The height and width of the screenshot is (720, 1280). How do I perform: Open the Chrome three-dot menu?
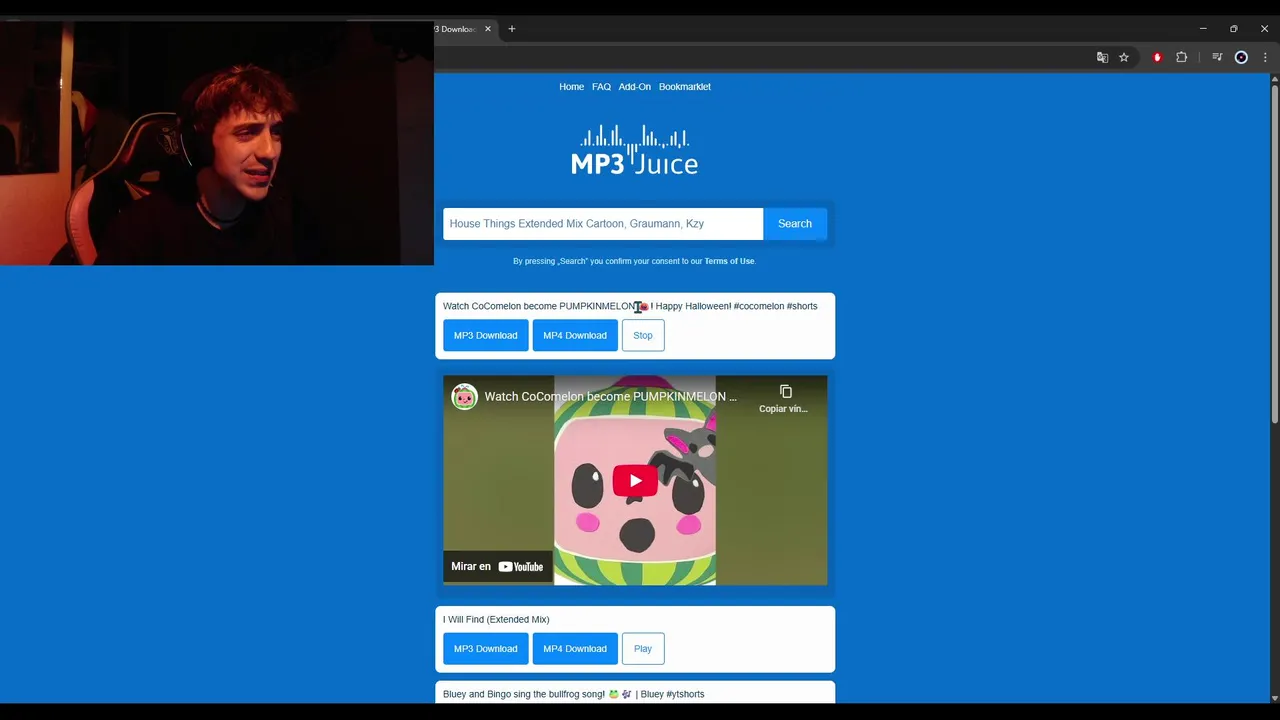pos(1265,57)
